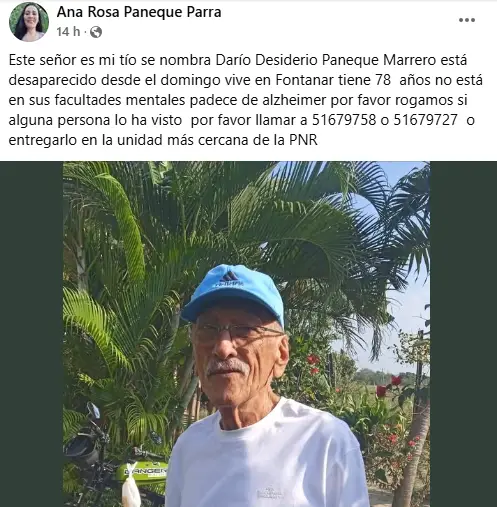This screenshot has width=497, height=507.
Task: Open the three-dot post options menu
Action: click(x=467, y=20)
